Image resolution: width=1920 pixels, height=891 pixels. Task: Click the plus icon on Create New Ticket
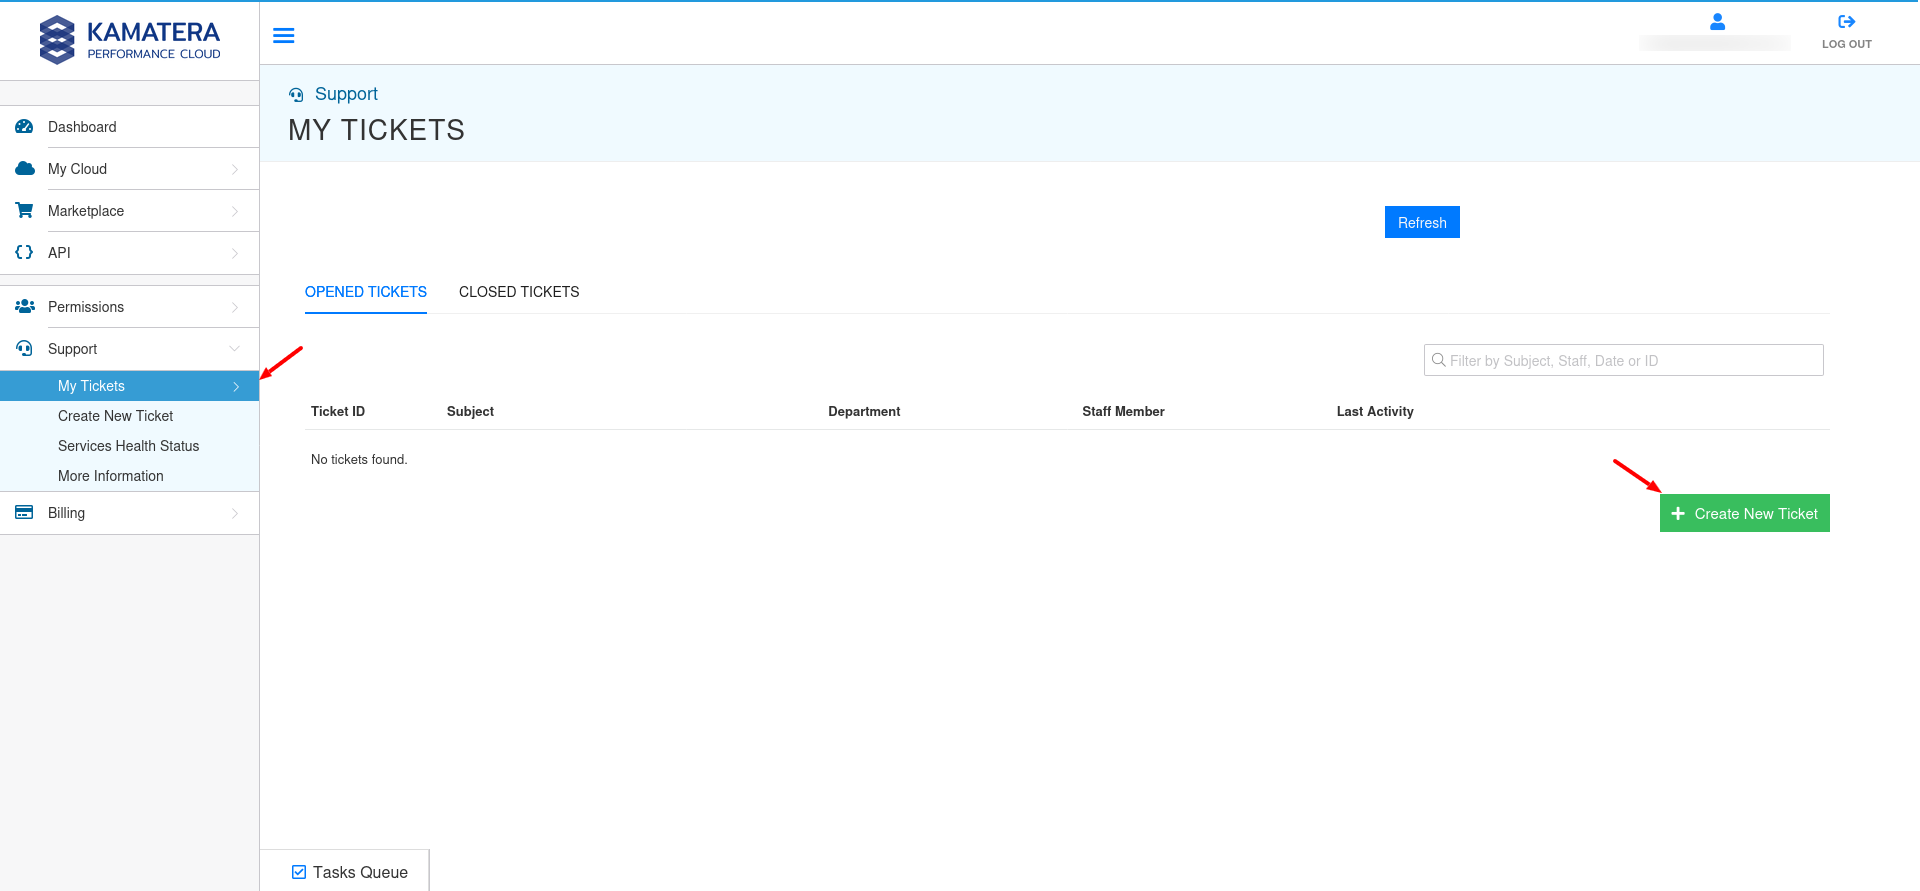pos(1678,513)
